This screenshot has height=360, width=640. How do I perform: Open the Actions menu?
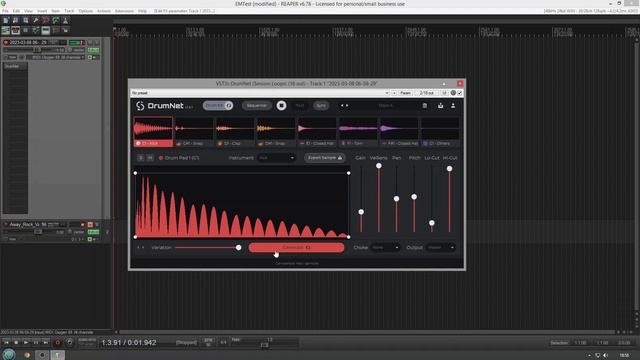104,11
